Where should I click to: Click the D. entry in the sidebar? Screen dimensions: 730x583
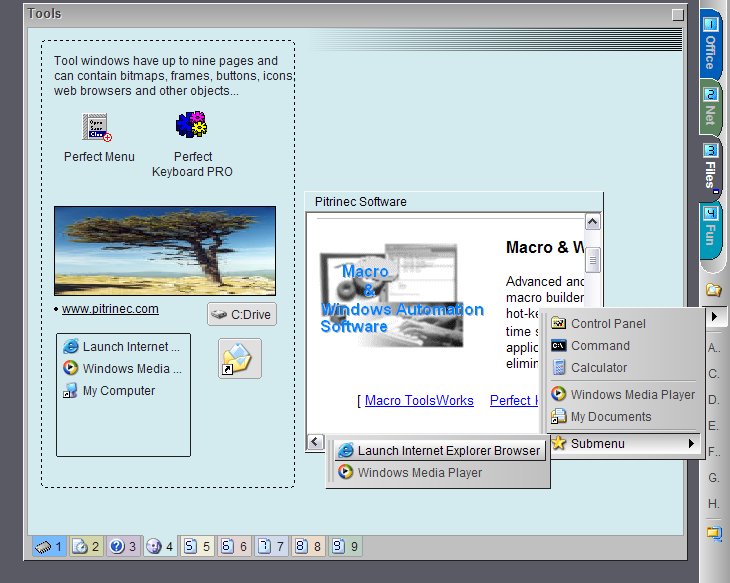(714, 400)
